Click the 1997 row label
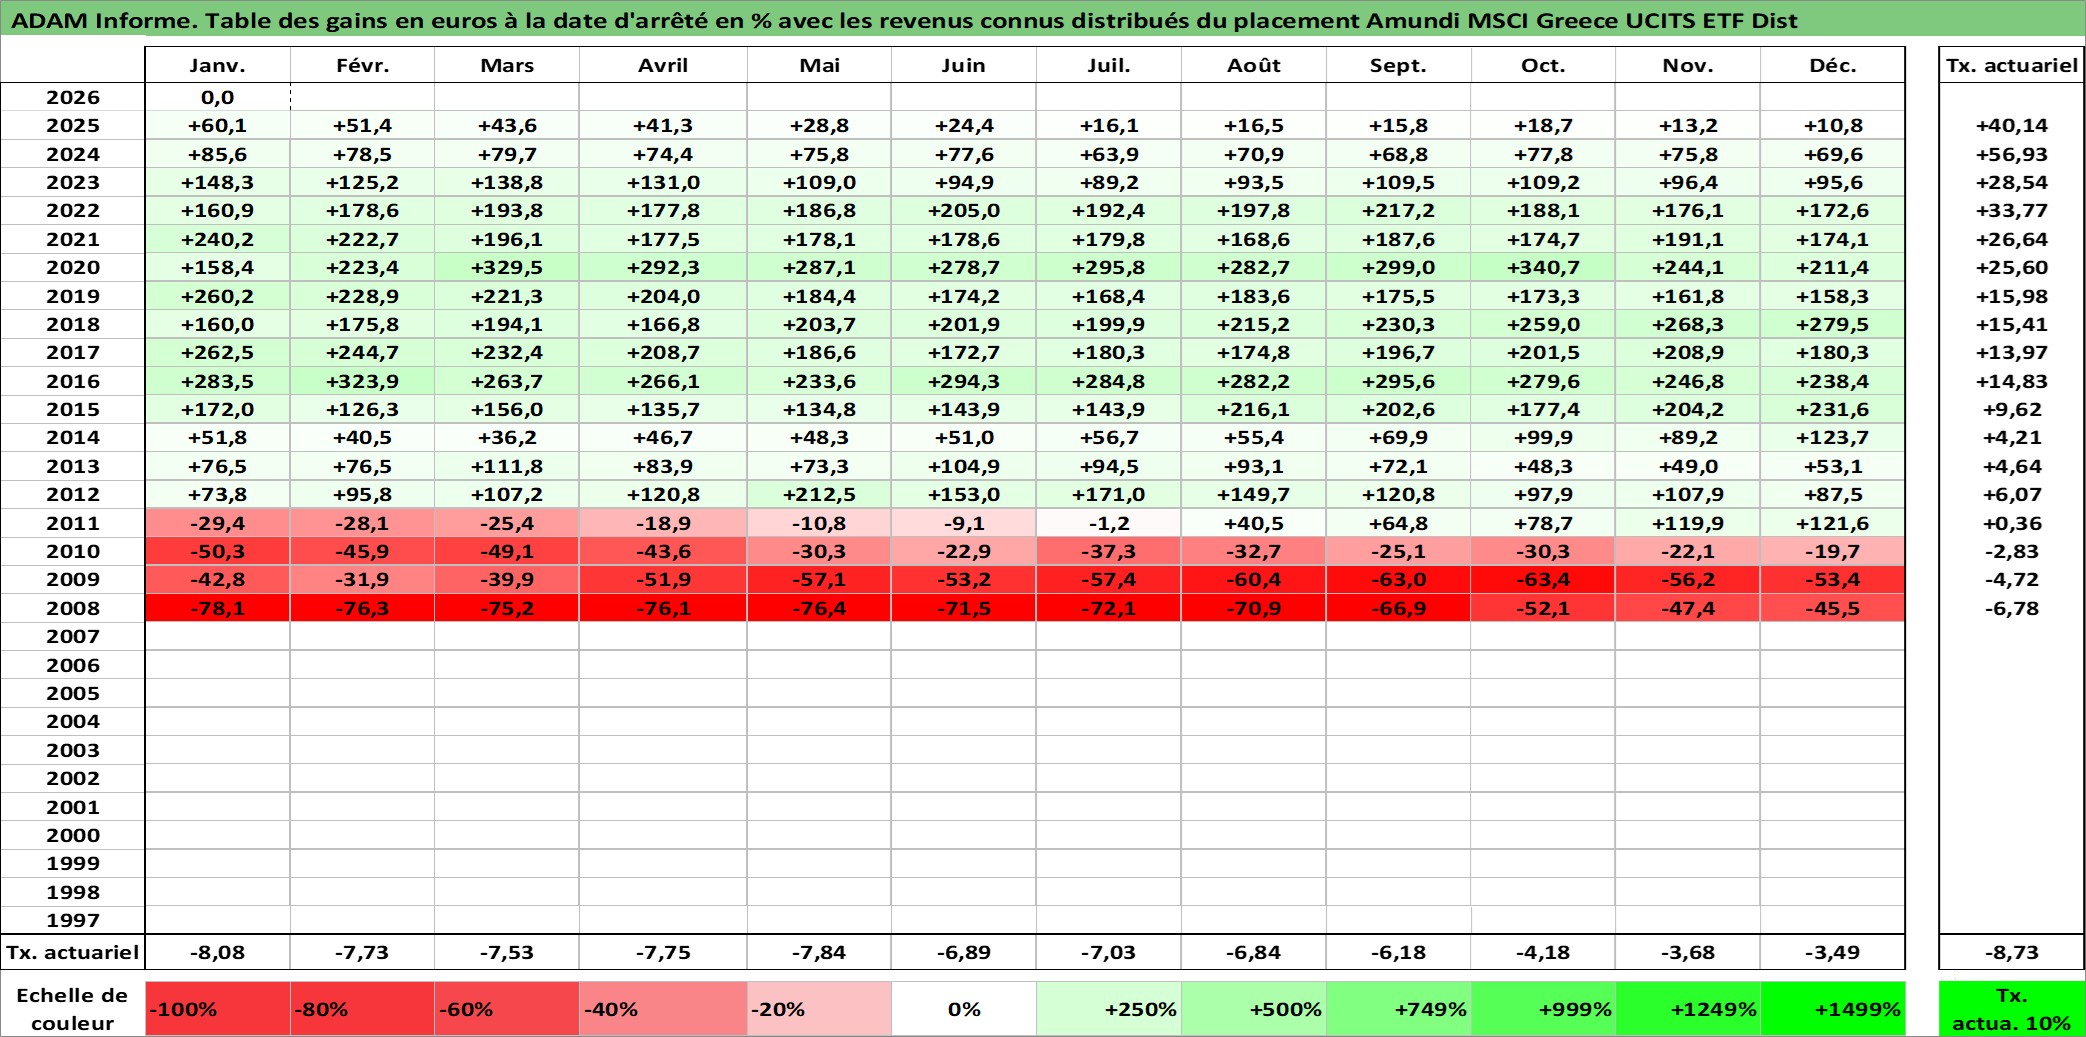 73,920
